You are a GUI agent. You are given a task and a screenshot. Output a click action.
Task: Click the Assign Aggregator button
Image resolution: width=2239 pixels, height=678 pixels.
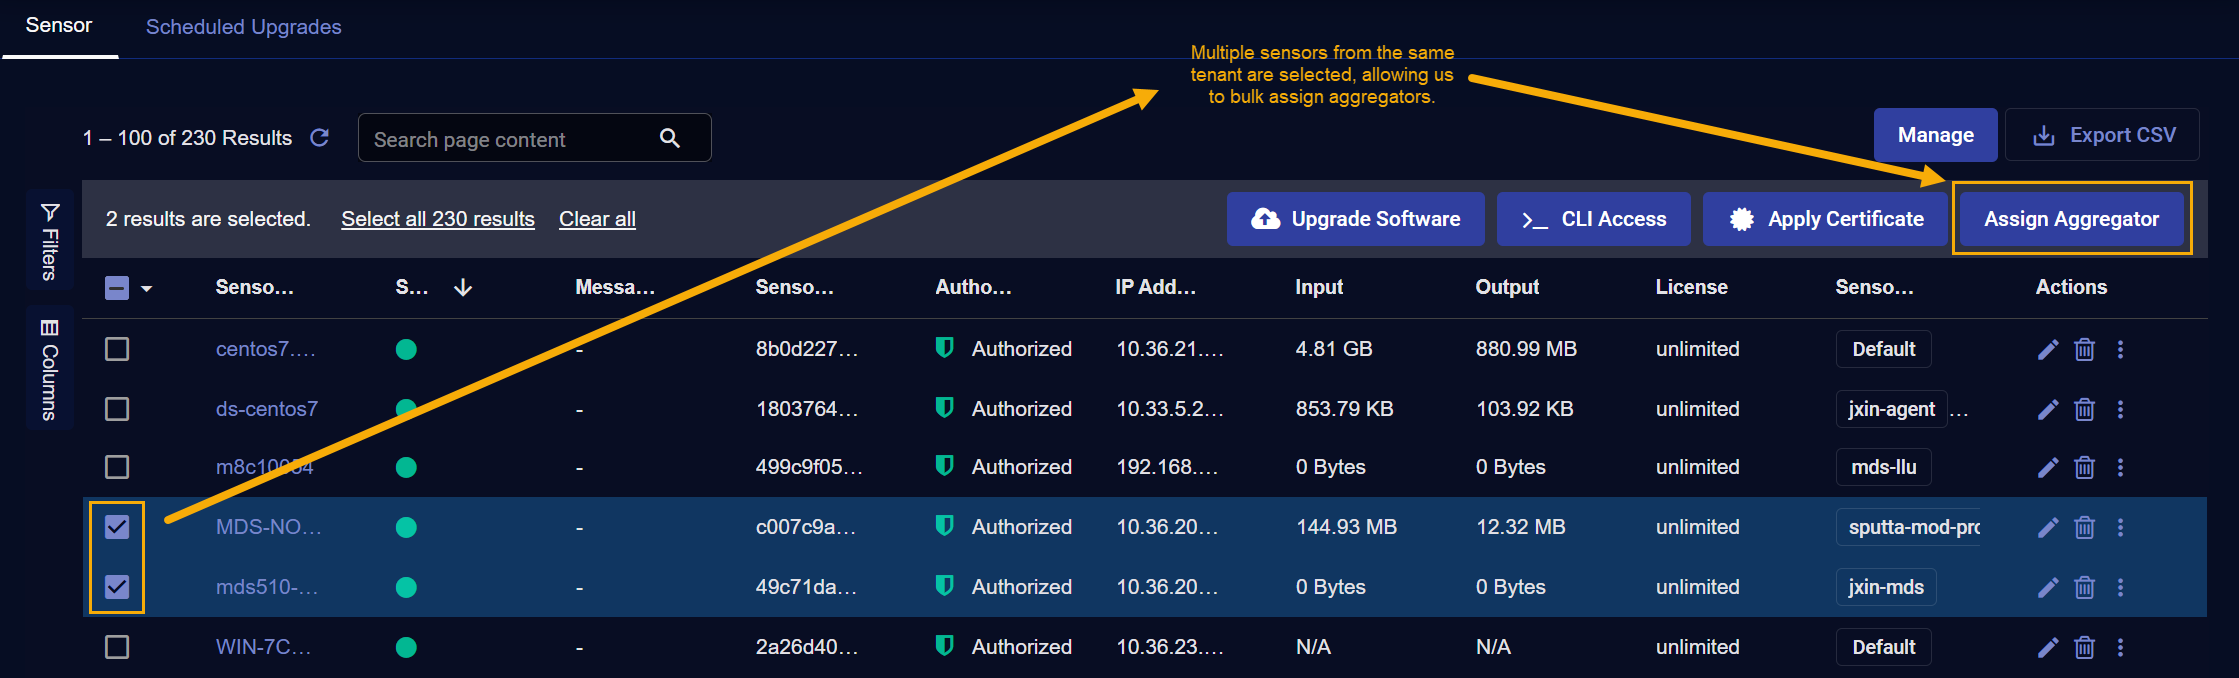[2071, 219]
